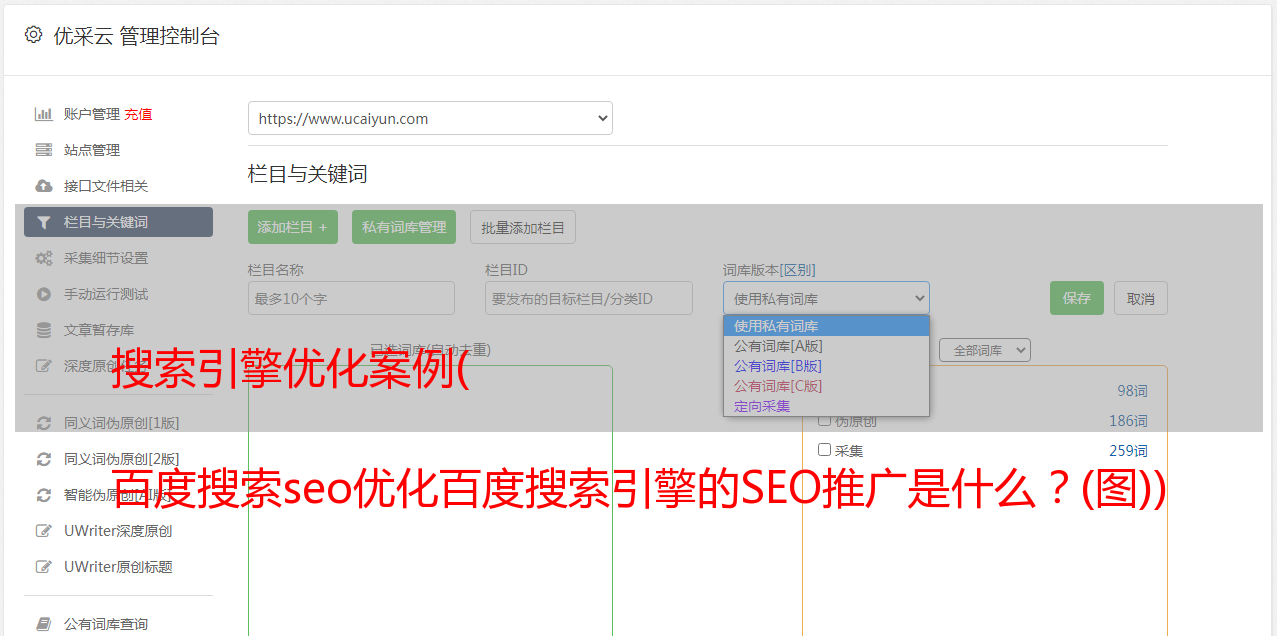Open 公有词库查询 entry
This screenshot has height=636, width=1277.
[x=106, y=624]
